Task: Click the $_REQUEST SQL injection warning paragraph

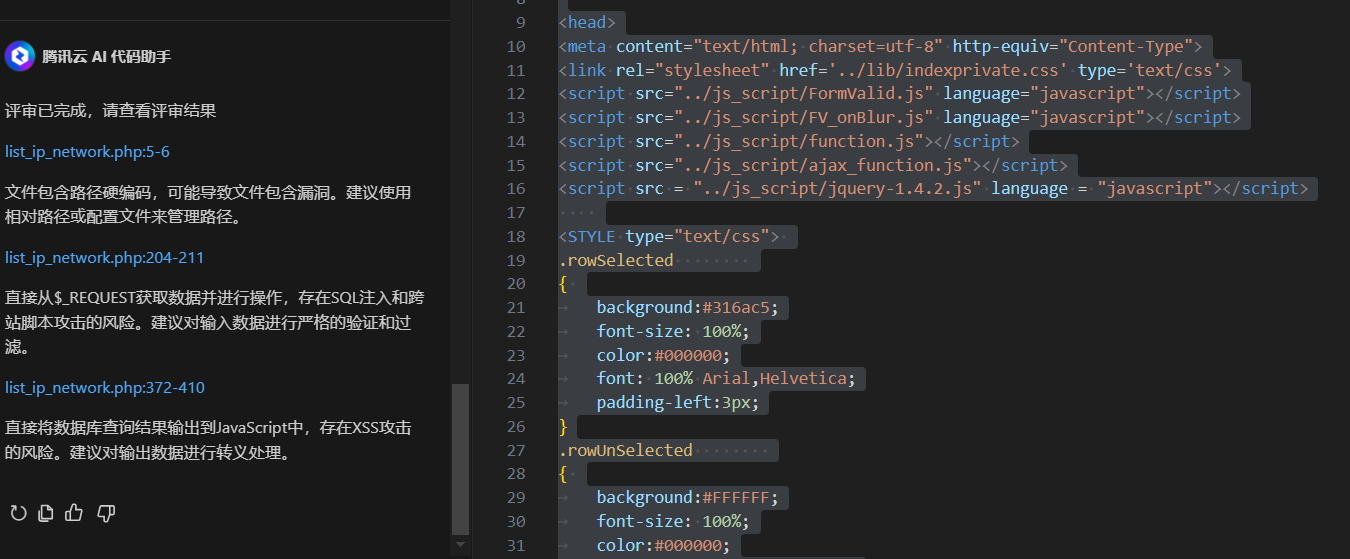Action: pyautogui.click(x=214, y=322)
